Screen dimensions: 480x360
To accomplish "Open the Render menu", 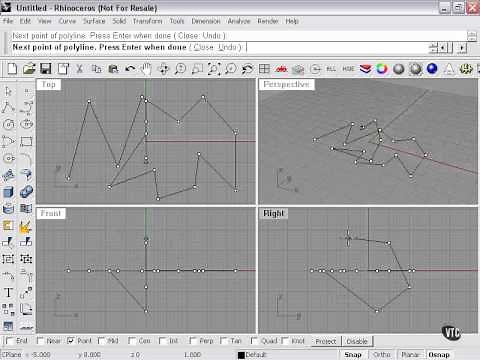I will [x=268, y=21].
